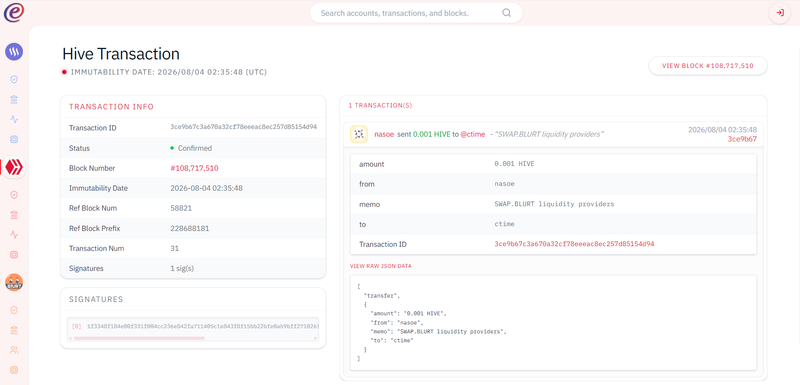Click the amount value 0.001 HIVE in table
Screen dimensions: 800x385
tap(514, 164)
